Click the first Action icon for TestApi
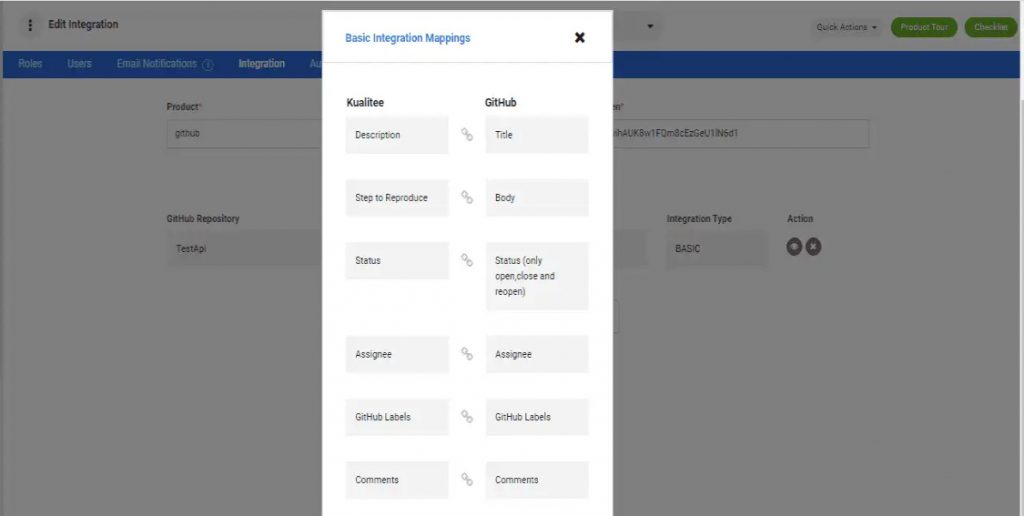1024x516 pixels. pyautogui.click(x=793, y=247)
